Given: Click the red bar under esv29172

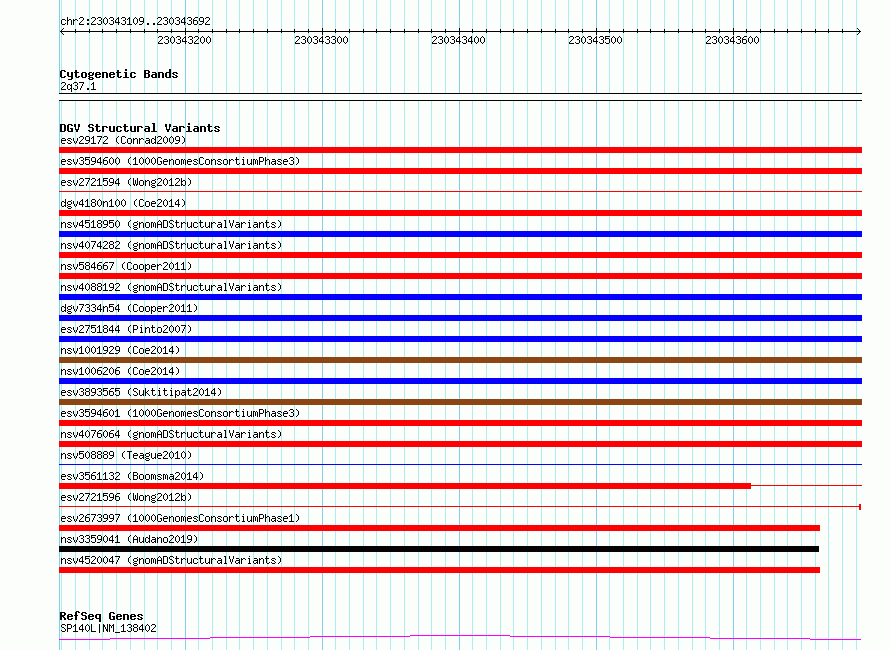Looking at the screenshot, I should pyautogui.click(x=460, y=150).
